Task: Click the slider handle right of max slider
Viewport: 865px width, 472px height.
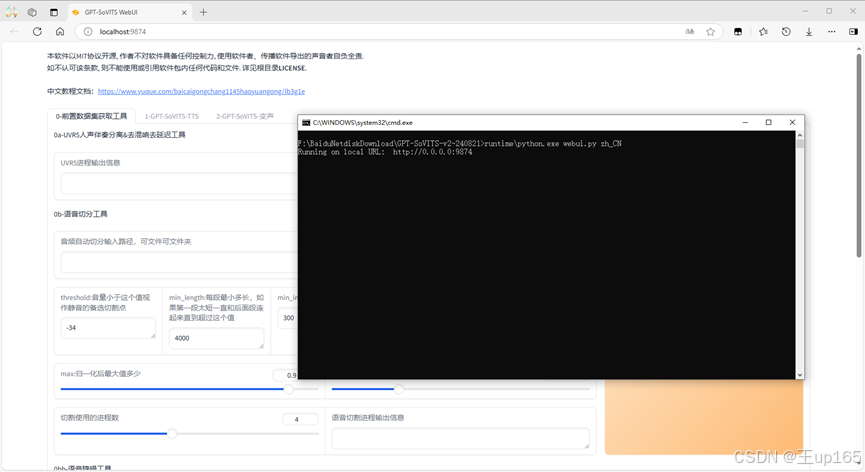Action: pos(399,389)
